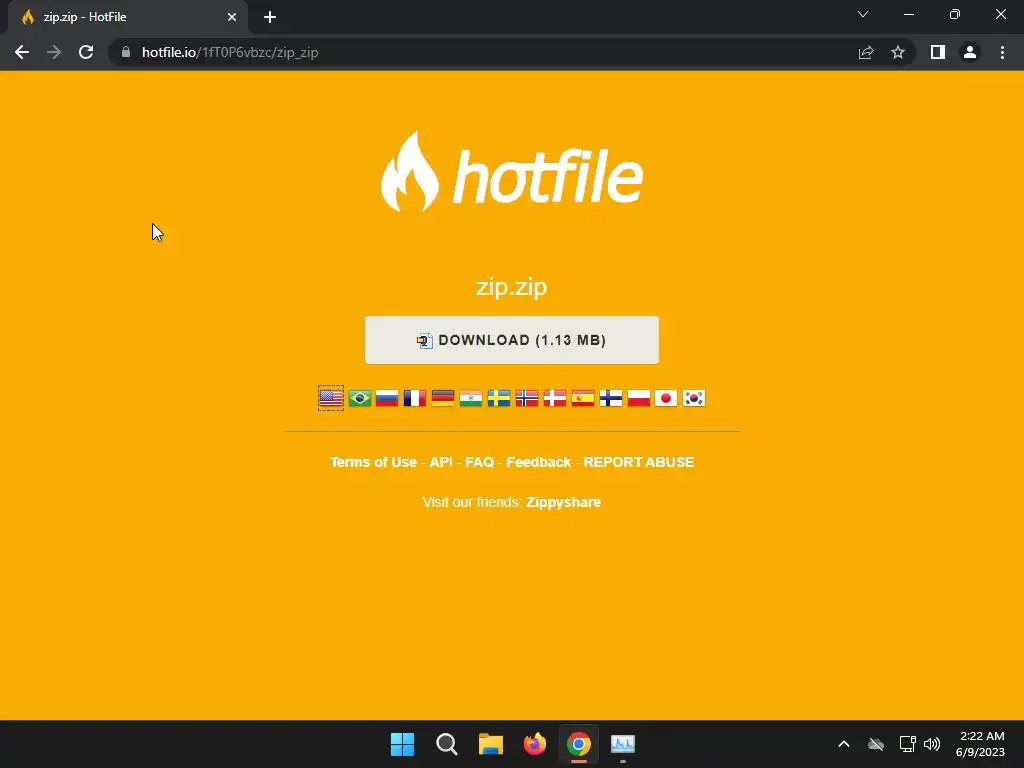
Task: Select the Danish flag language icon
Action: pyautogui.click(x=555, y=398)
